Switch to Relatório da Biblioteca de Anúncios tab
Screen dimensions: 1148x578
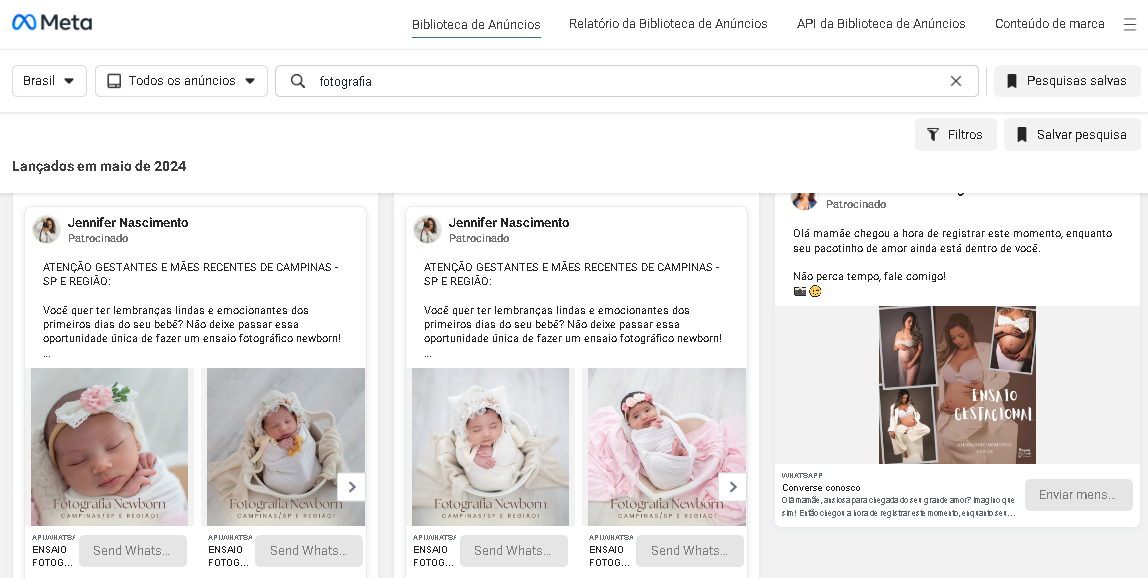click(668, 24)
